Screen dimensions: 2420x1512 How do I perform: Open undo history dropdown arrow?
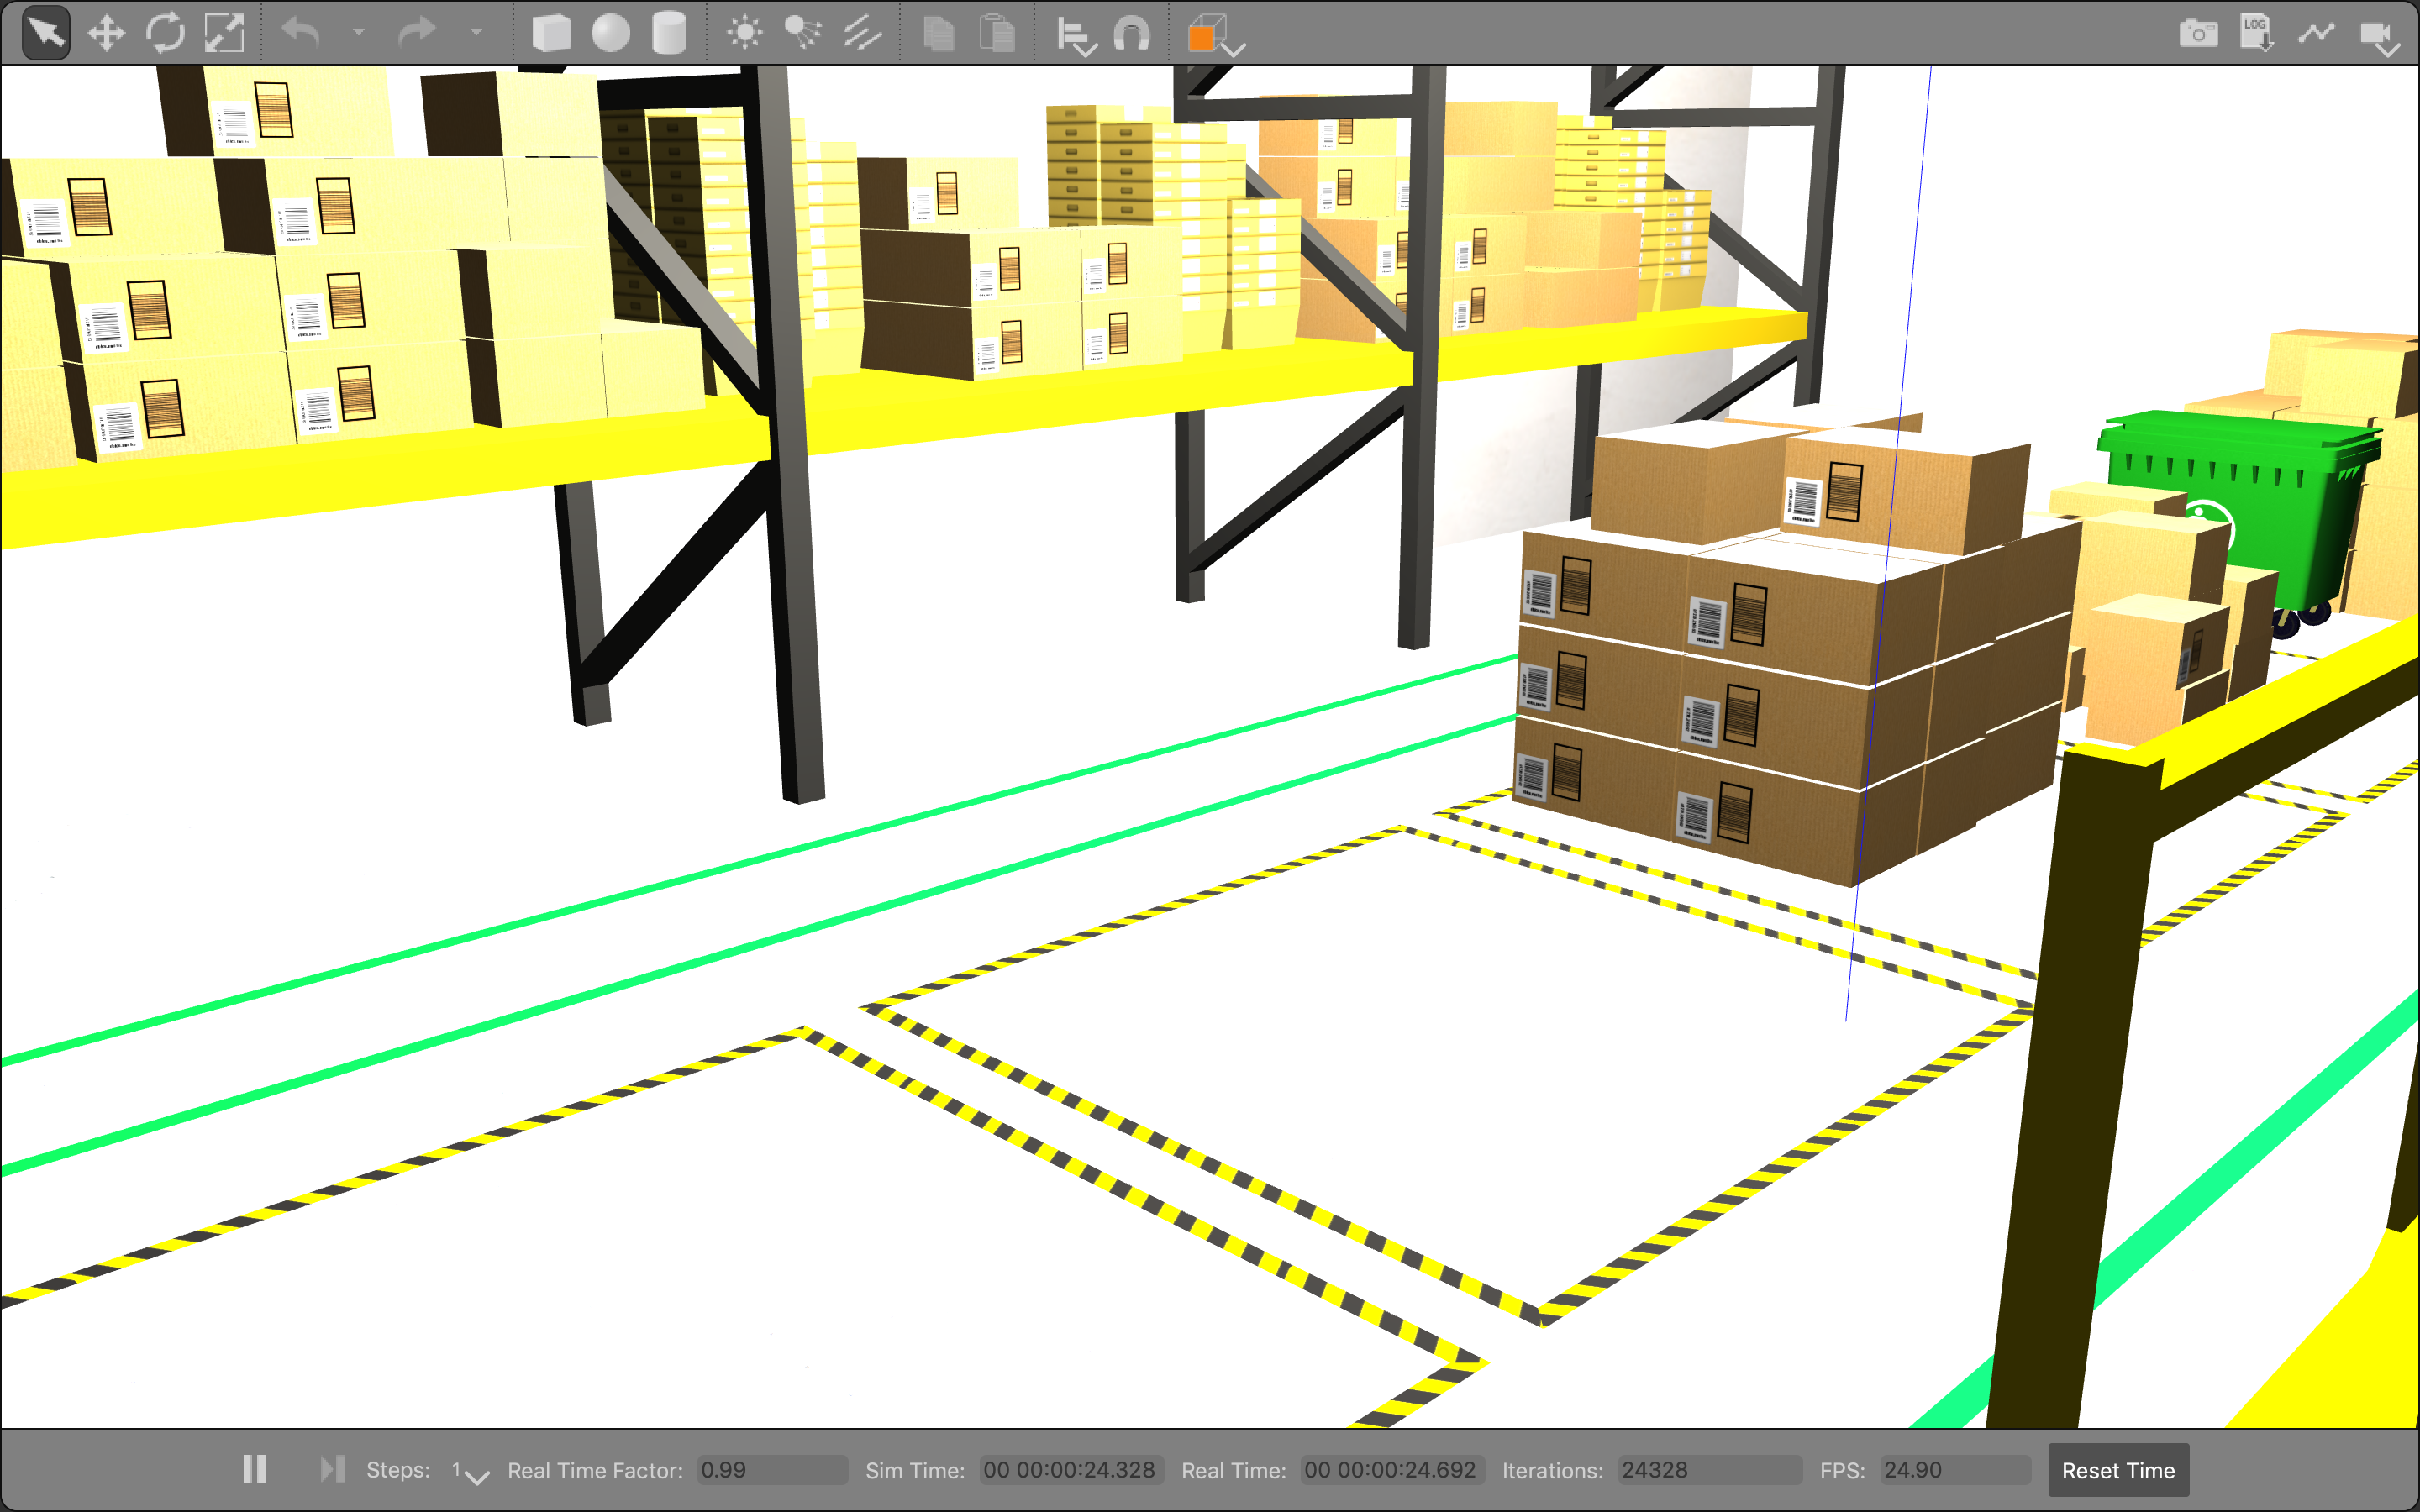(358, 33)
